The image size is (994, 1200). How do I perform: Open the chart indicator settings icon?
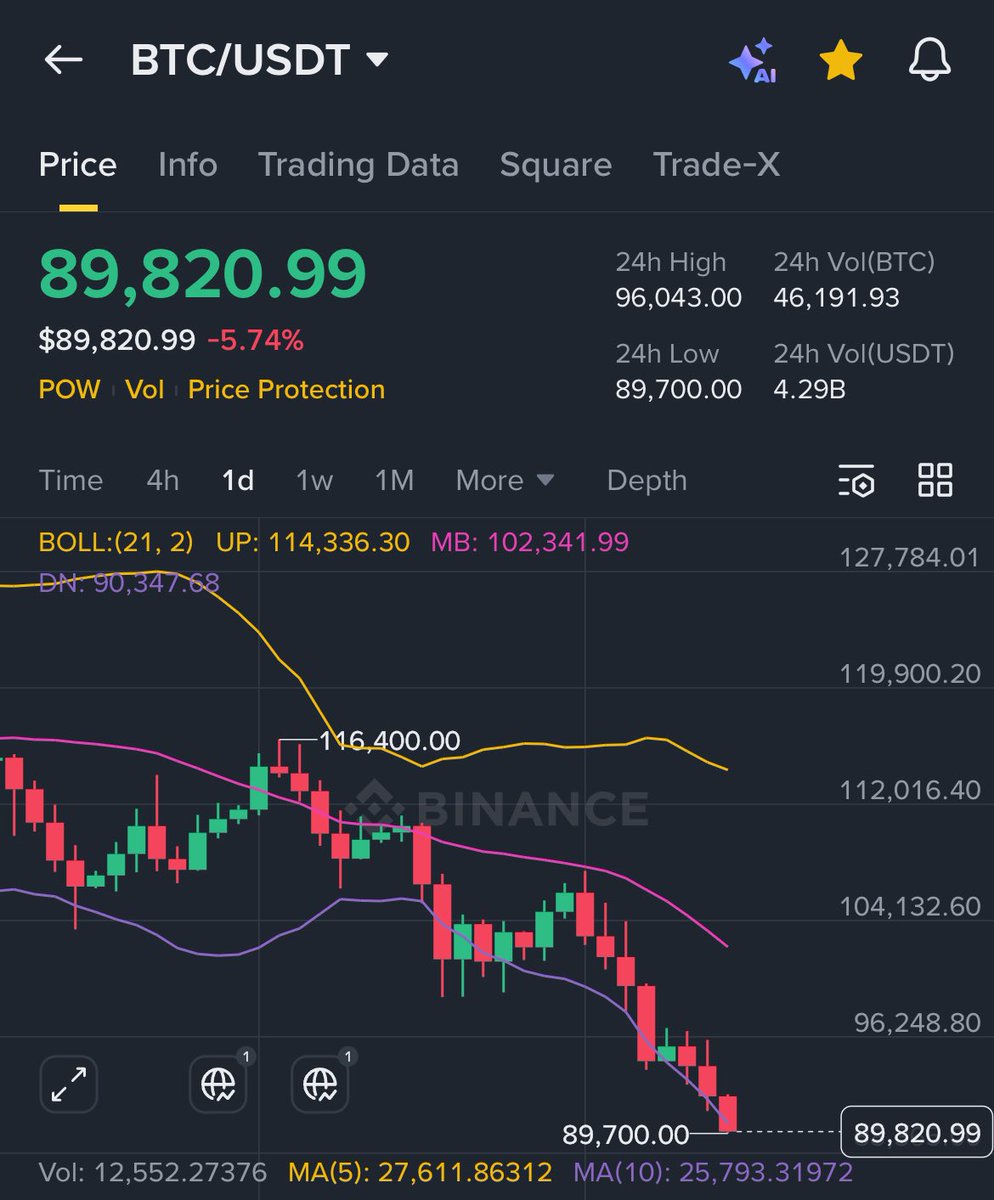pyautogui.click(x=856, y=481)
